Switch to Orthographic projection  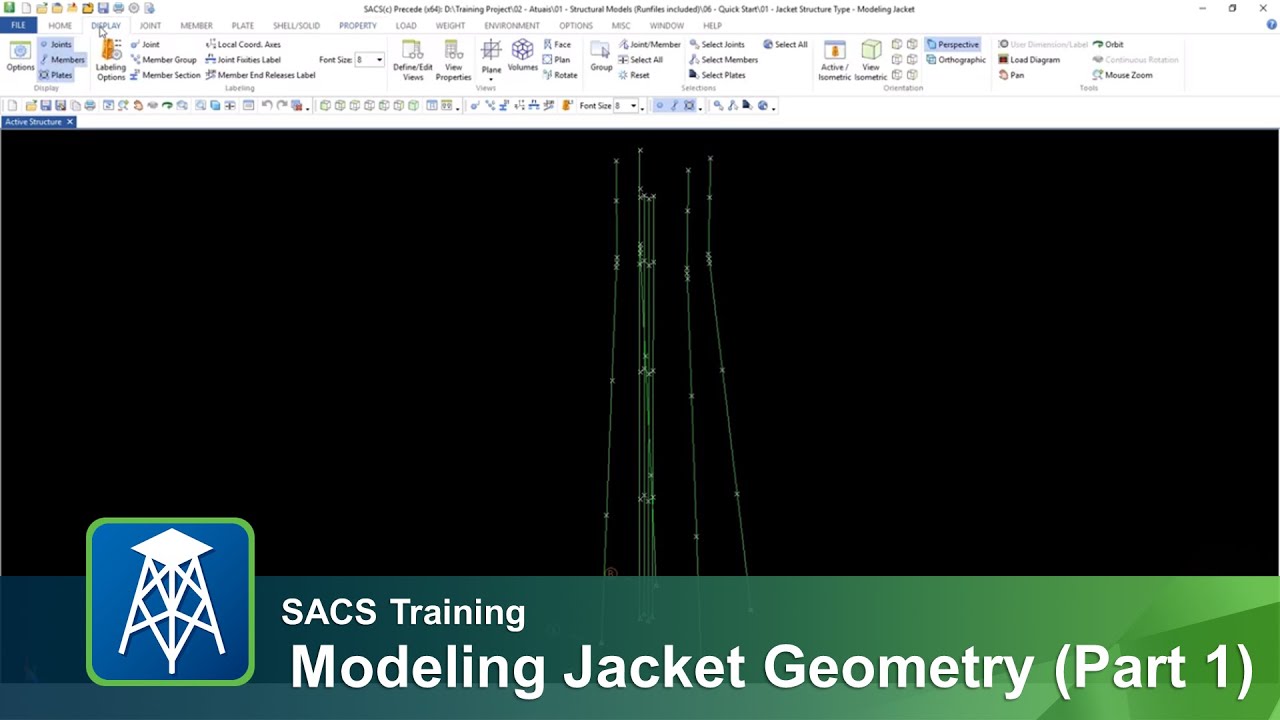[956, 59]
